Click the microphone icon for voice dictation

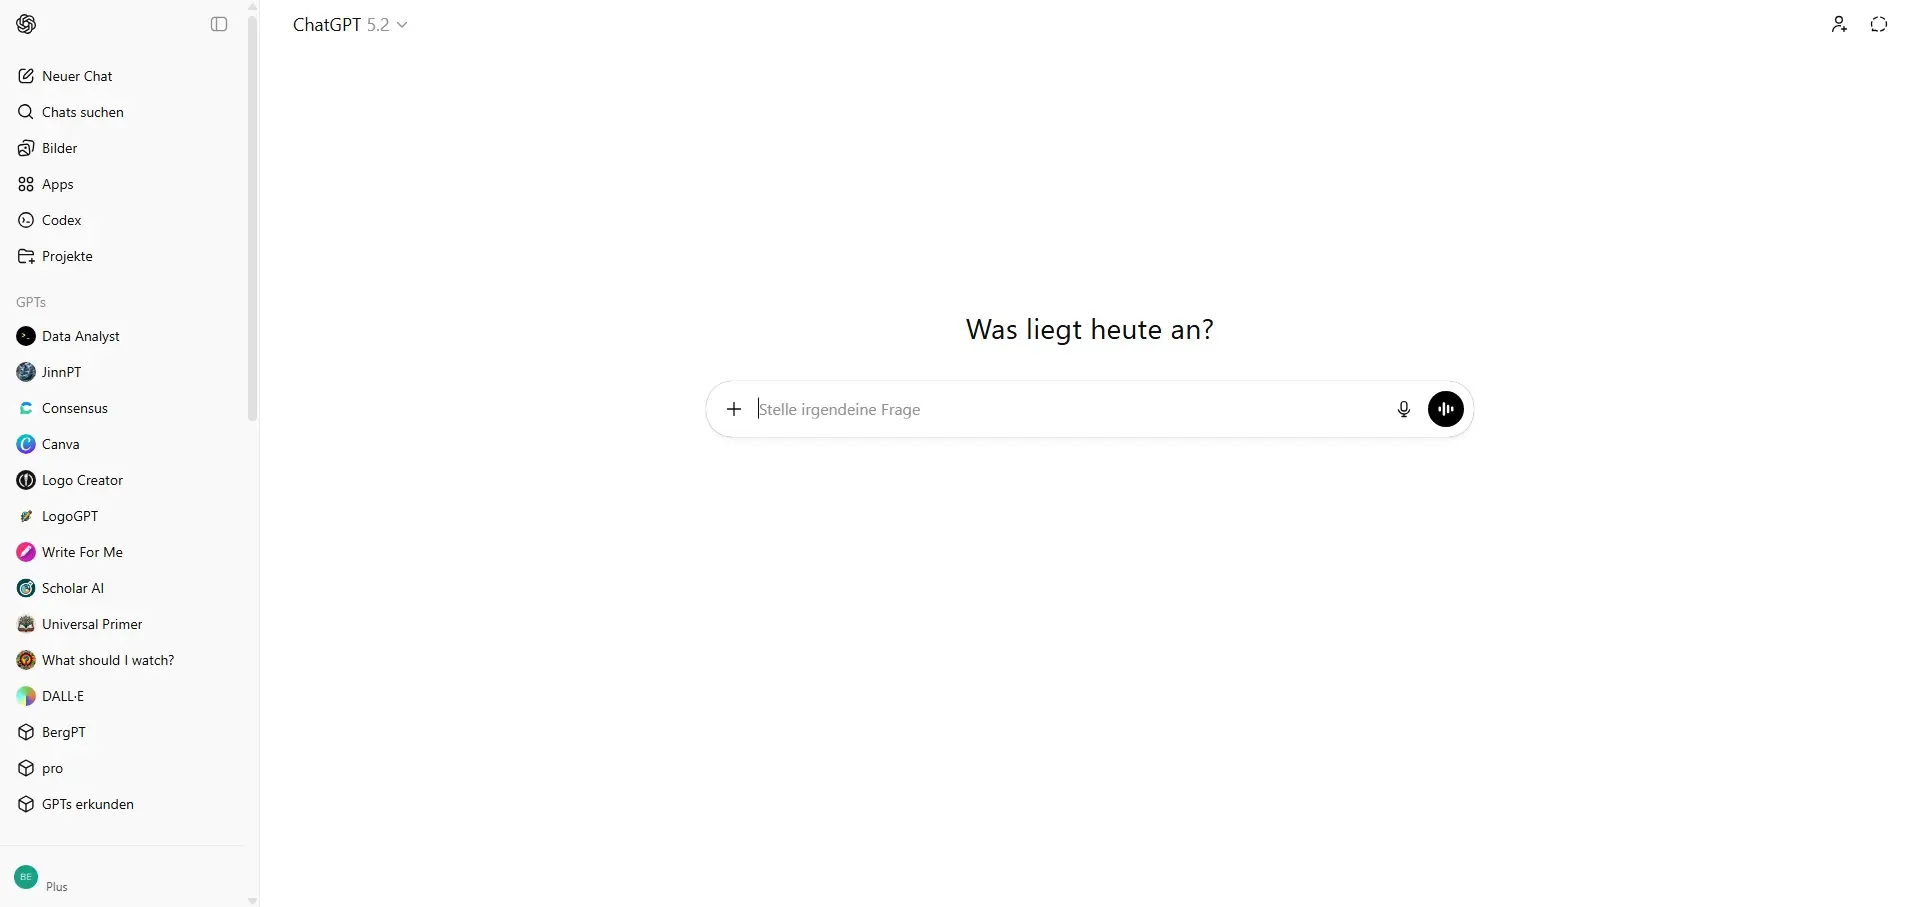point(1403,409)
